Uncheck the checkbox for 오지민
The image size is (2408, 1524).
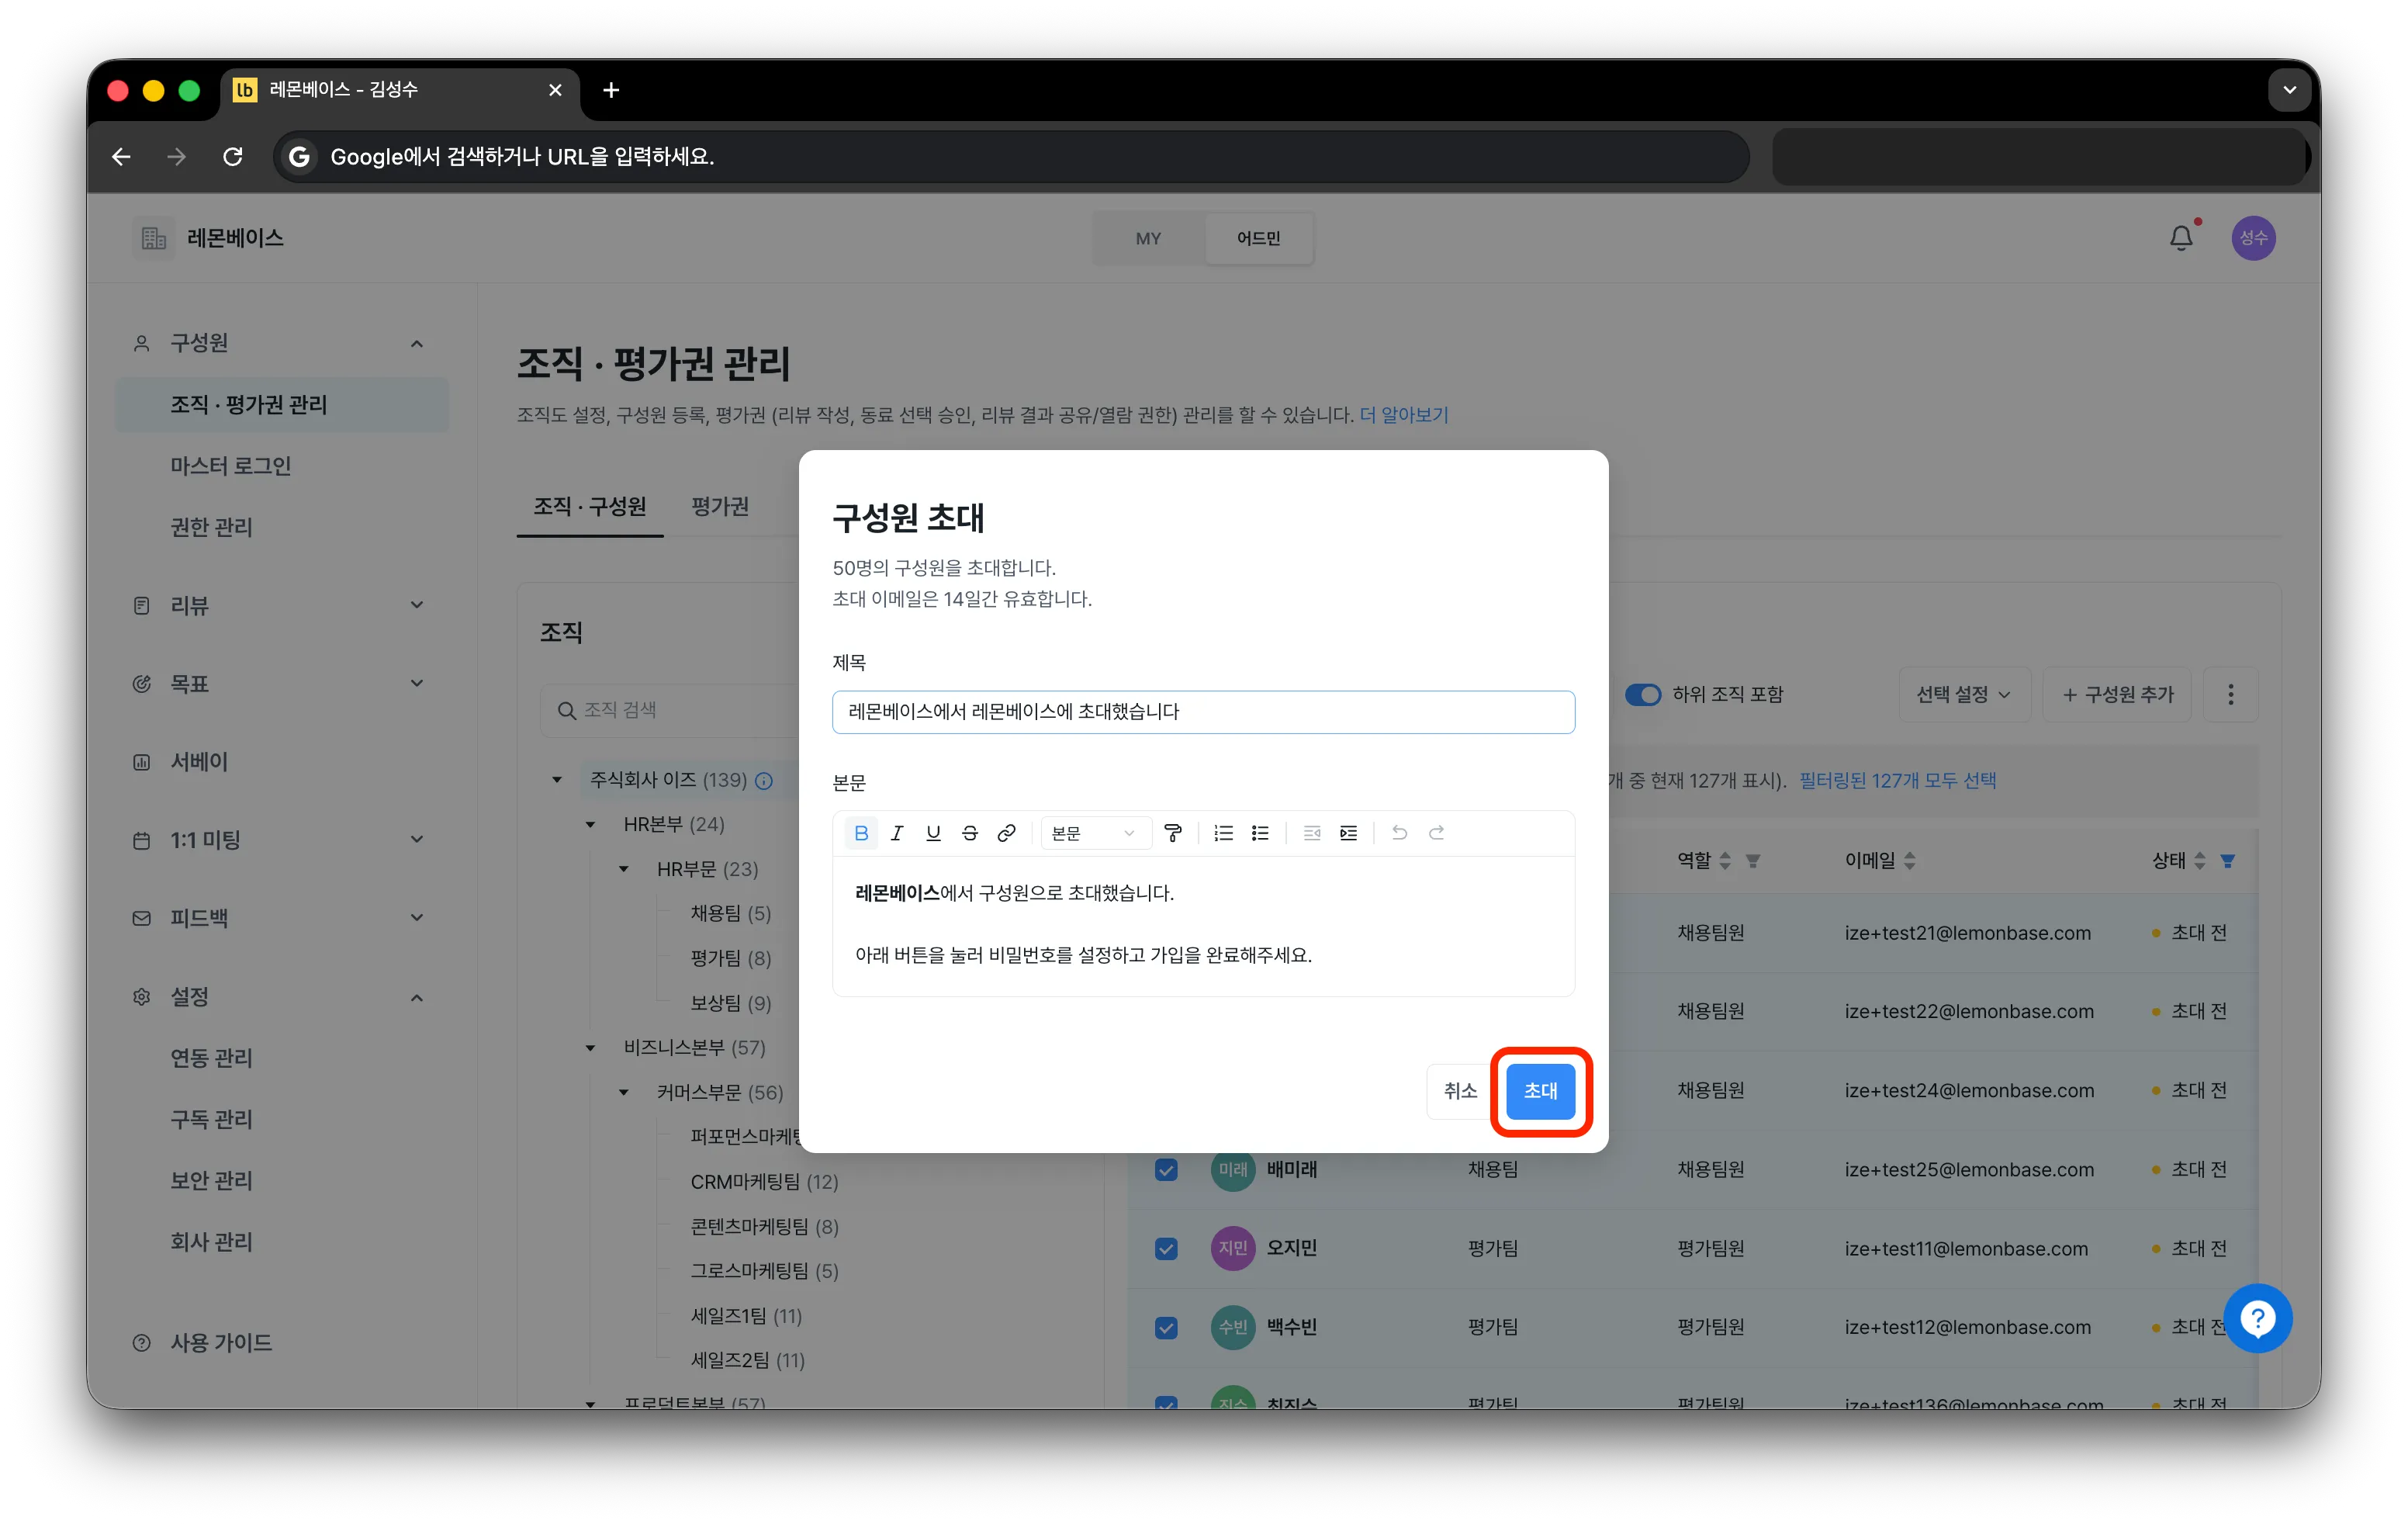[1166, 1248]
